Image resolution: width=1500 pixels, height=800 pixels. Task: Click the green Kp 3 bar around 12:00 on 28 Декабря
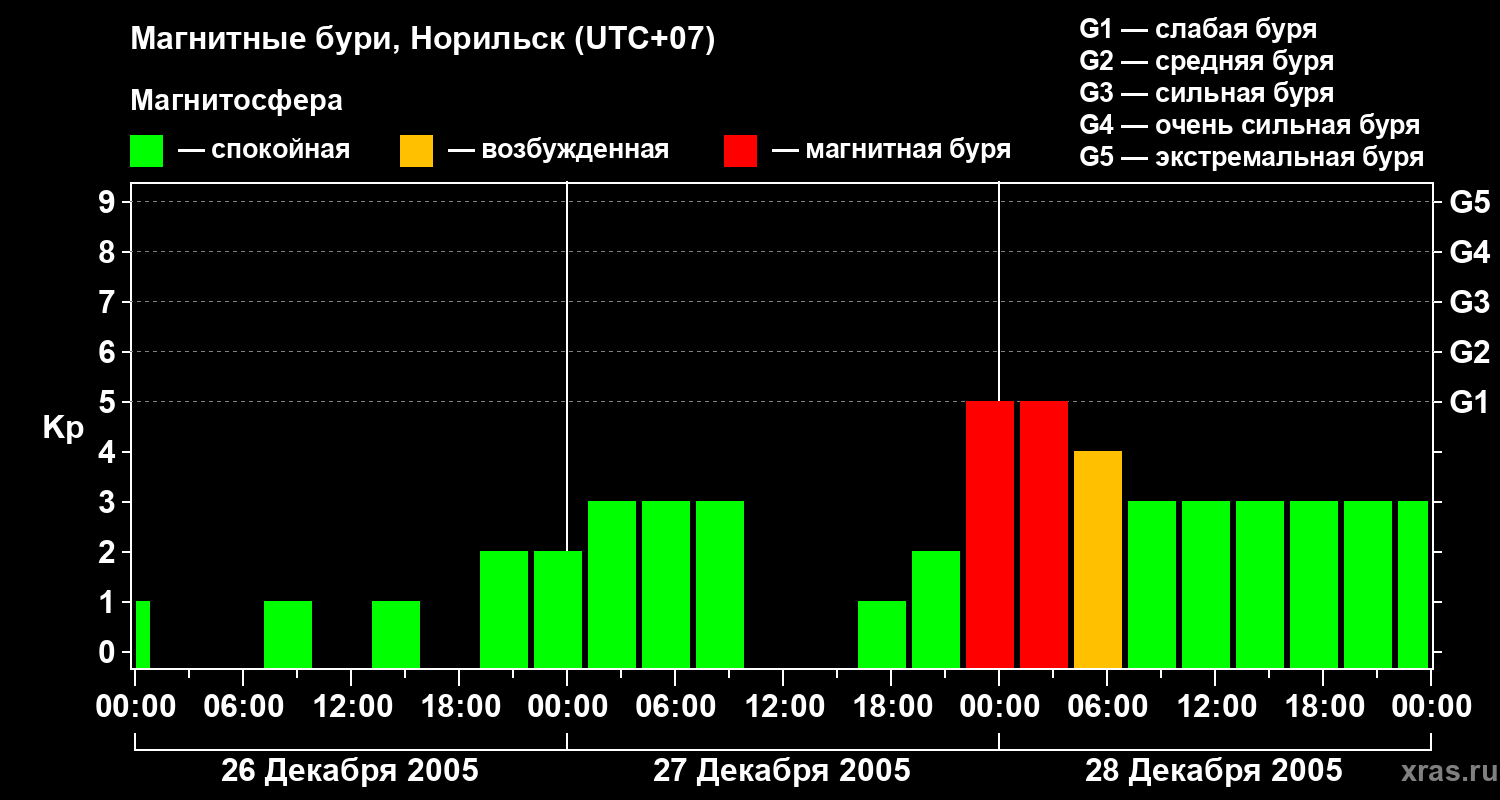click(x=1206, y=584)
